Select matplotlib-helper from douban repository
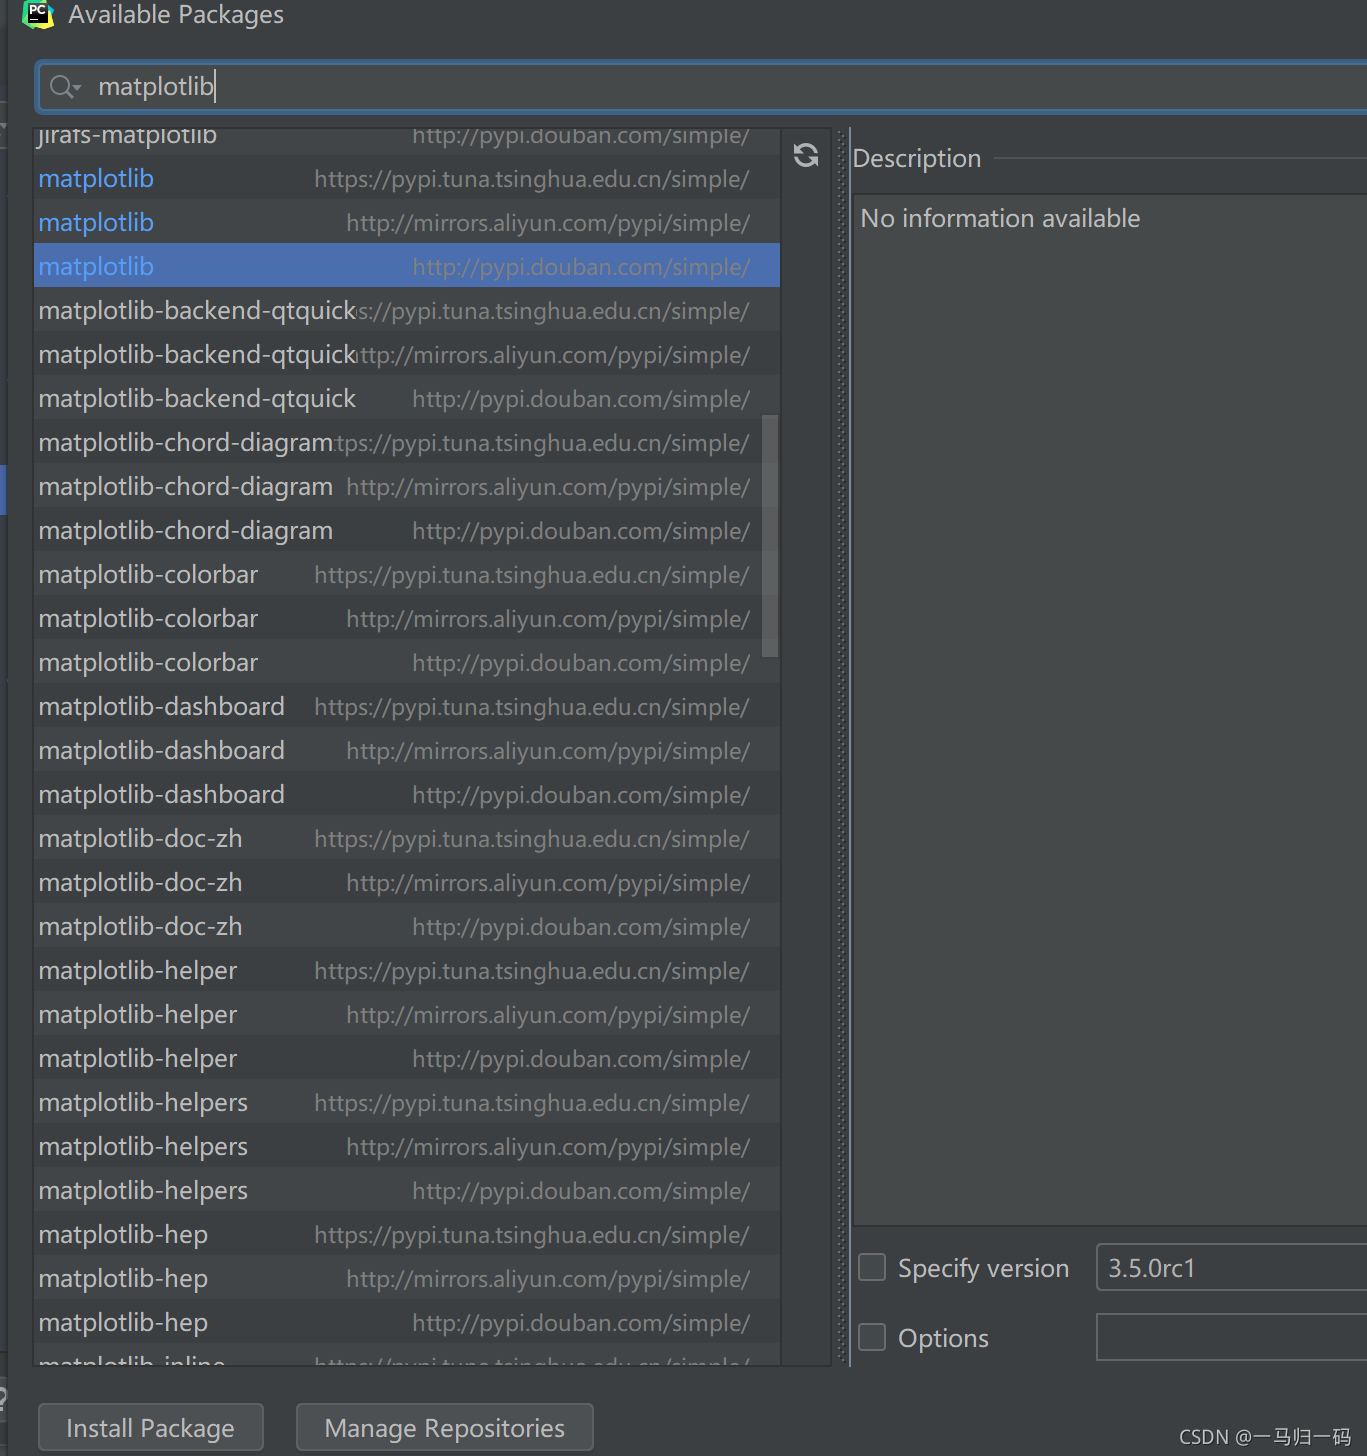 [407, 1059]
